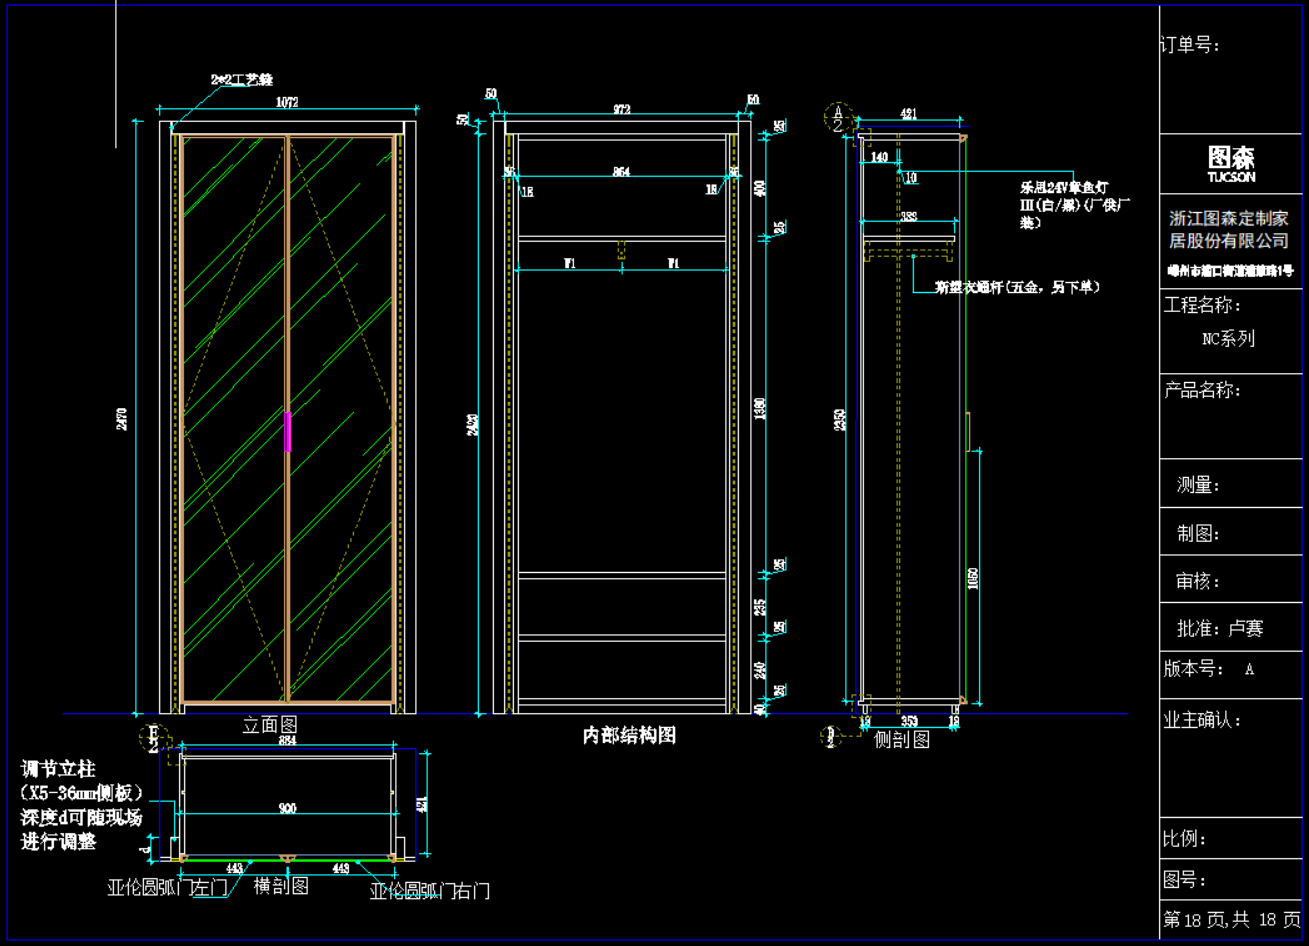This screenshot has height=946, width=1309.
Task: Select the E/2 detail marker near 横剖图
Action: pos(153,739)
